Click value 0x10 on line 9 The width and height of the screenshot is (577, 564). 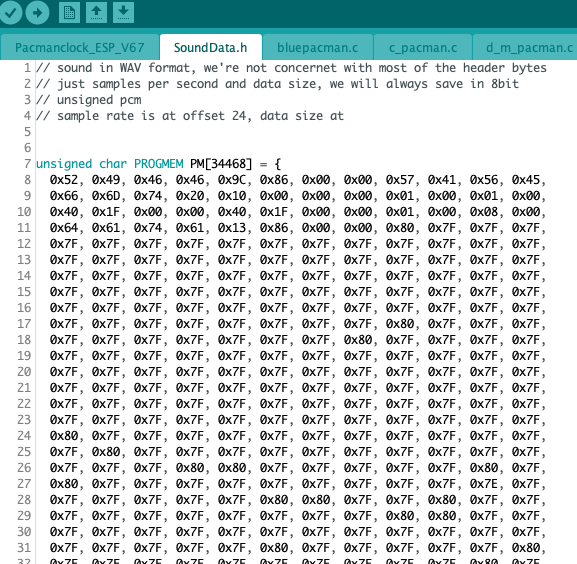pyautogui.click(x=232, y=196)
